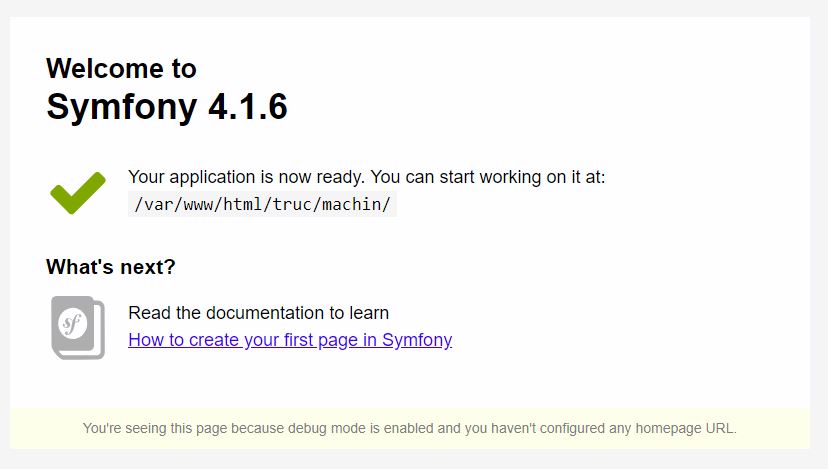Screen dimensions: 828x469
Task: Click the 'Welcome to' heading
Action: tap(121, 68)
